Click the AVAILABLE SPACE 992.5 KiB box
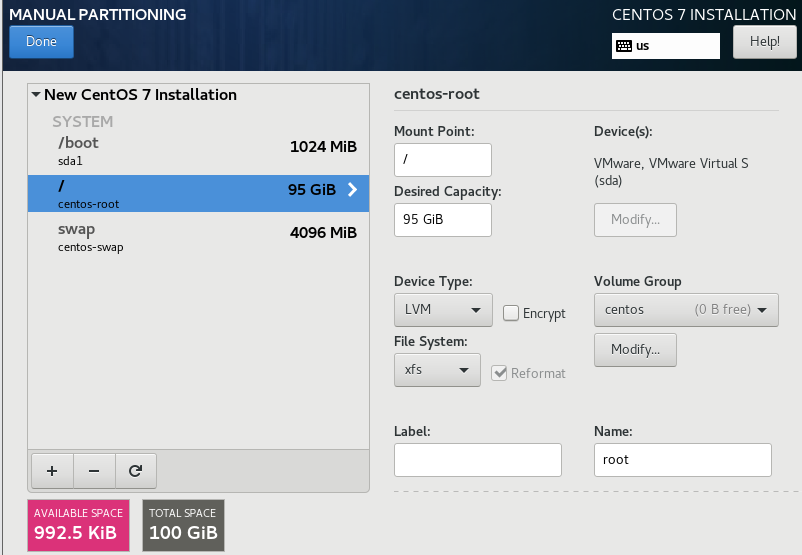Screen dimensions: 802x555 (78, 525)
